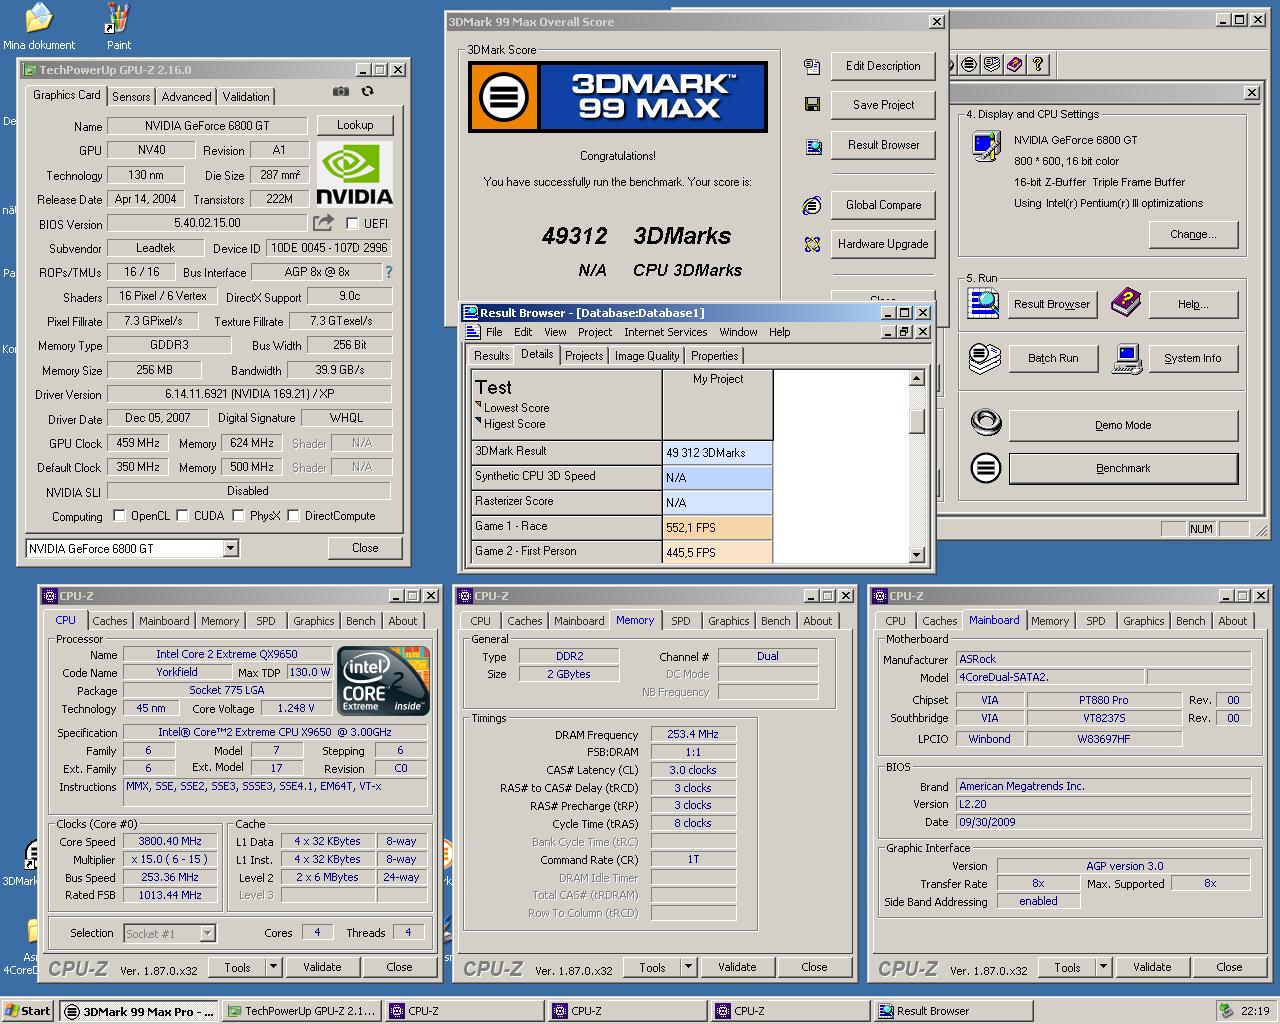Click the magnifier icon beside Result Browser... button

click(x=984, y=302)
